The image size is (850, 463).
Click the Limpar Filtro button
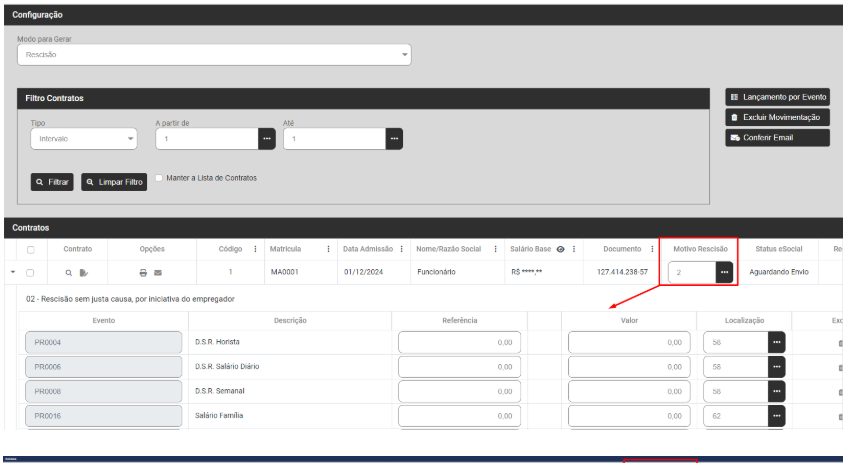point(113,182)
